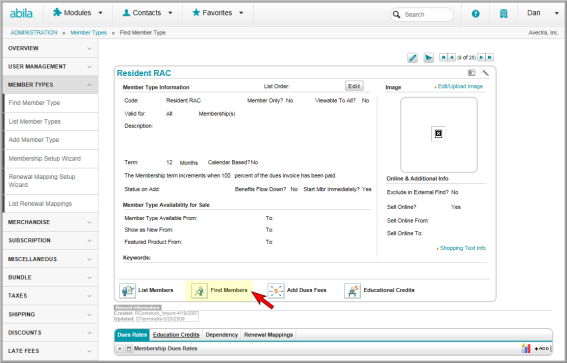Click the Add Dues Fees icon

tap(276, 290)
